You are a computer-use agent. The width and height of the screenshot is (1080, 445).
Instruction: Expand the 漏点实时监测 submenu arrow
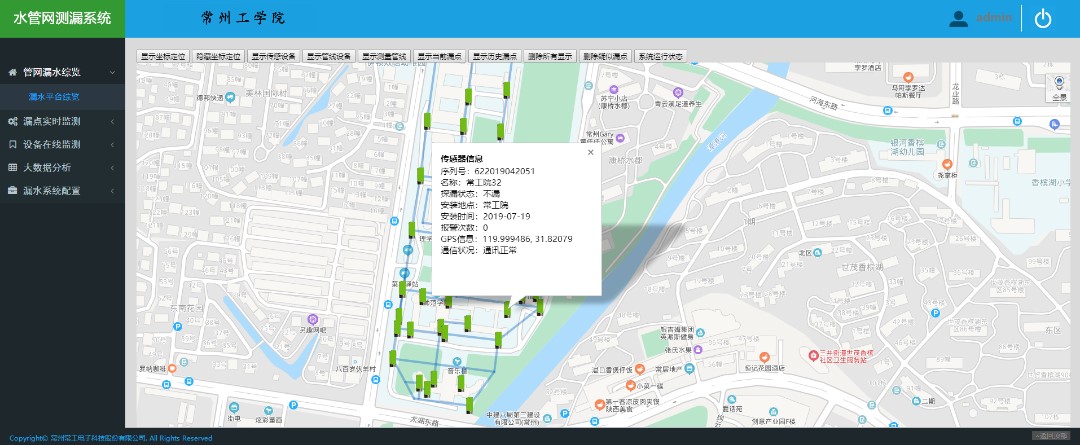[113, 121]
